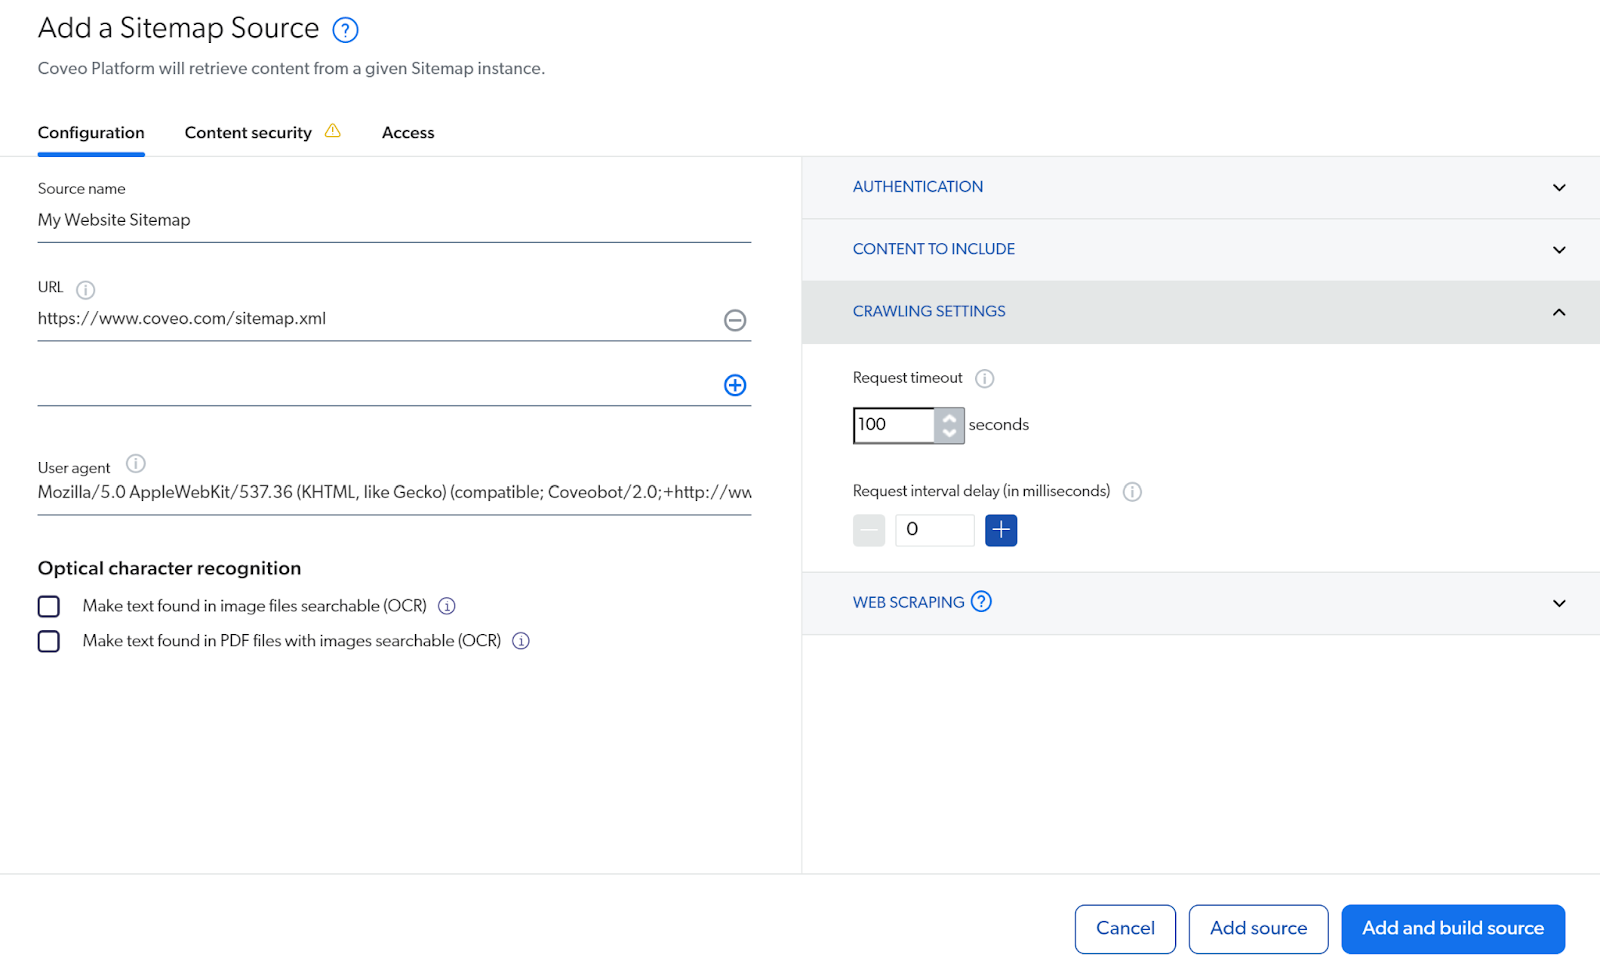Click the help icon beside Add a Sitemap Source
The image size is (1600, 970).
(345, 30)
